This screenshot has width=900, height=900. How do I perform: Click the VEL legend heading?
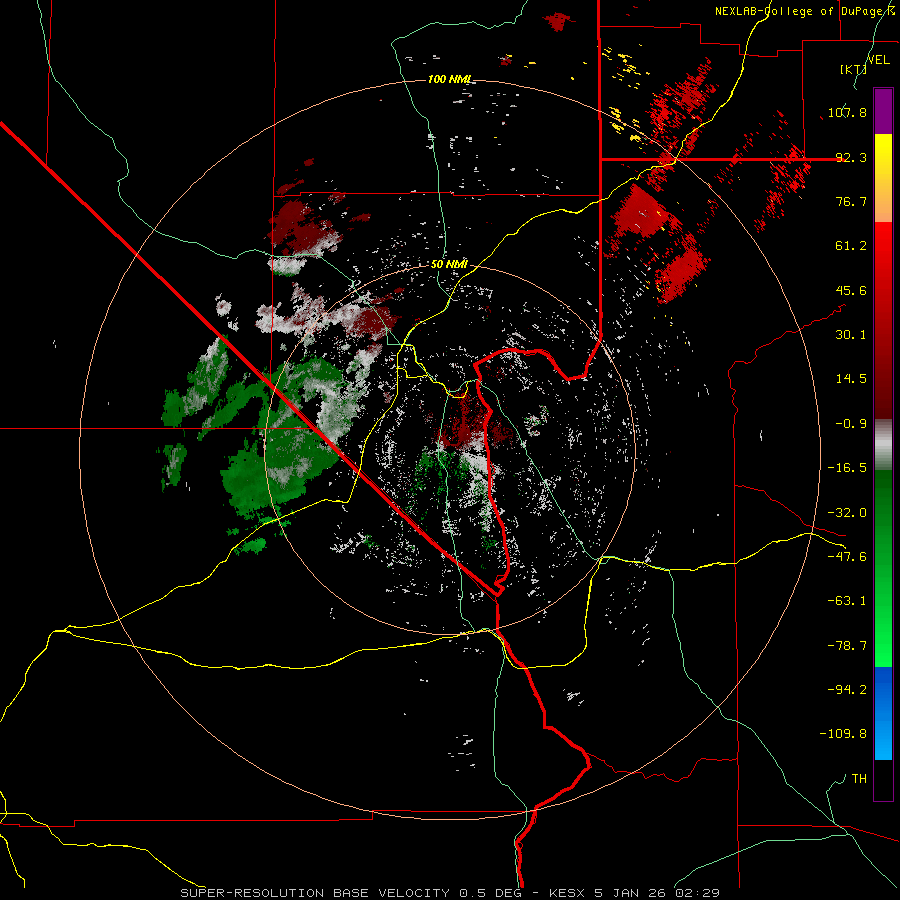(x=879, y=60)
